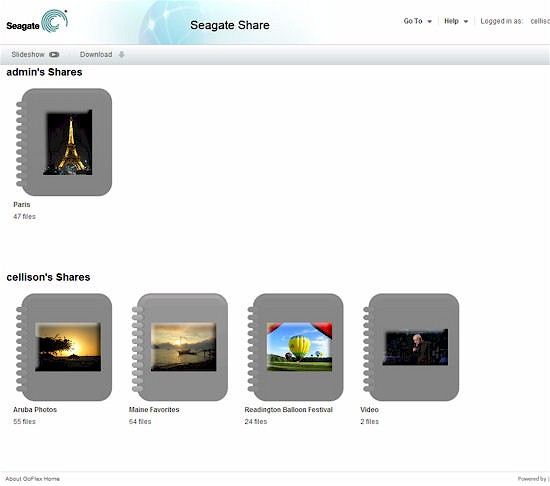Click the Seagate Share title
The height and width of the screenshot is (486, 550).
[230, 25]
